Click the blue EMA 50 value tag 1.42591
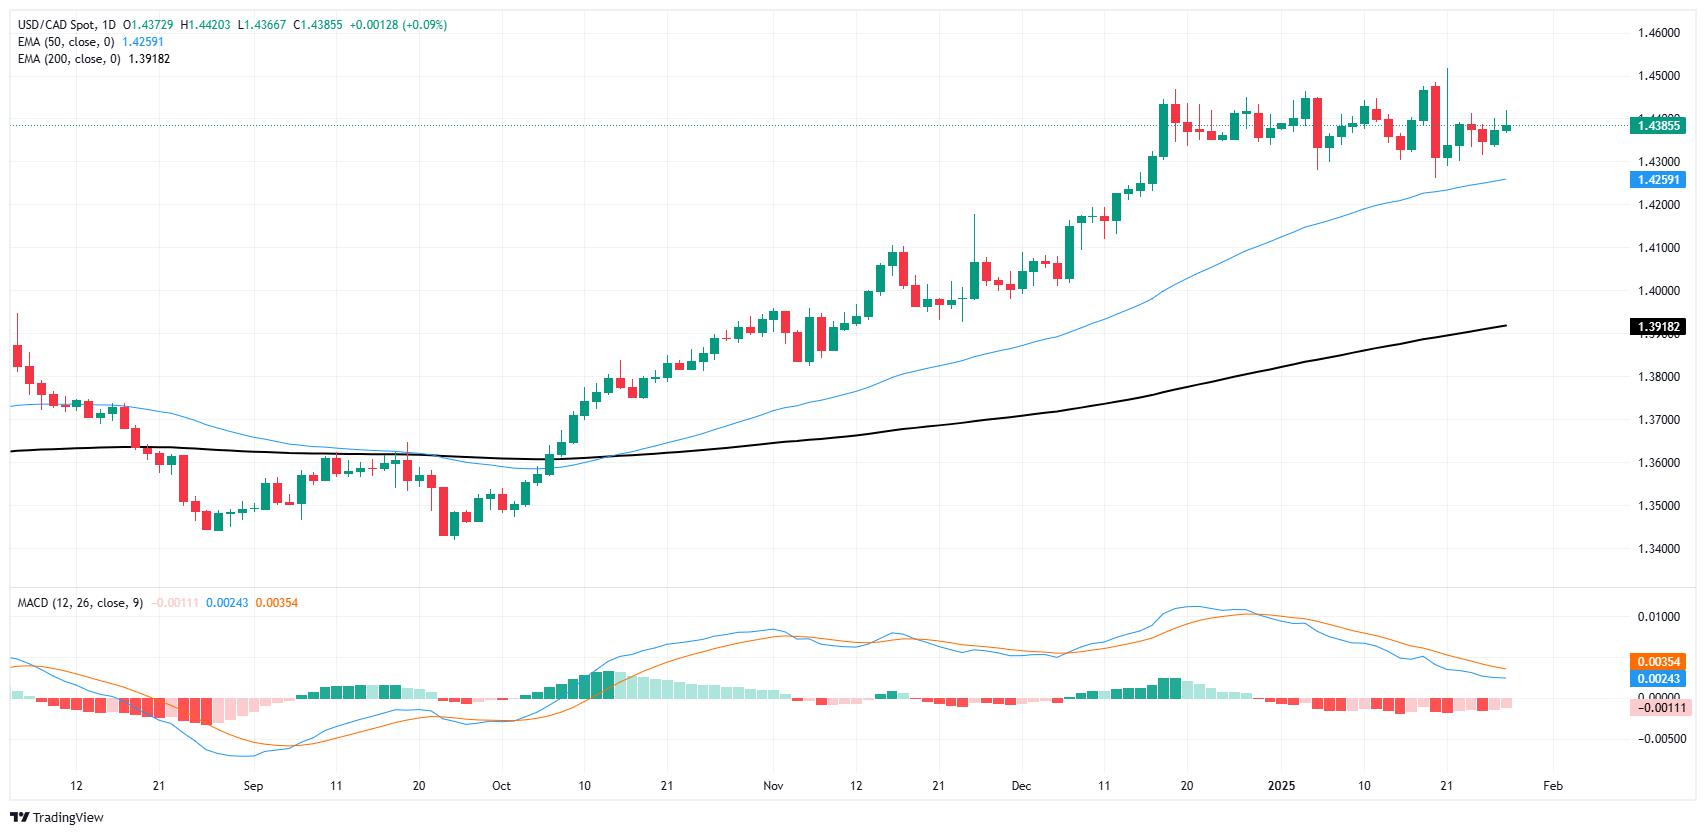Screen dimensions: 1706x835 tap(1657, 180)
